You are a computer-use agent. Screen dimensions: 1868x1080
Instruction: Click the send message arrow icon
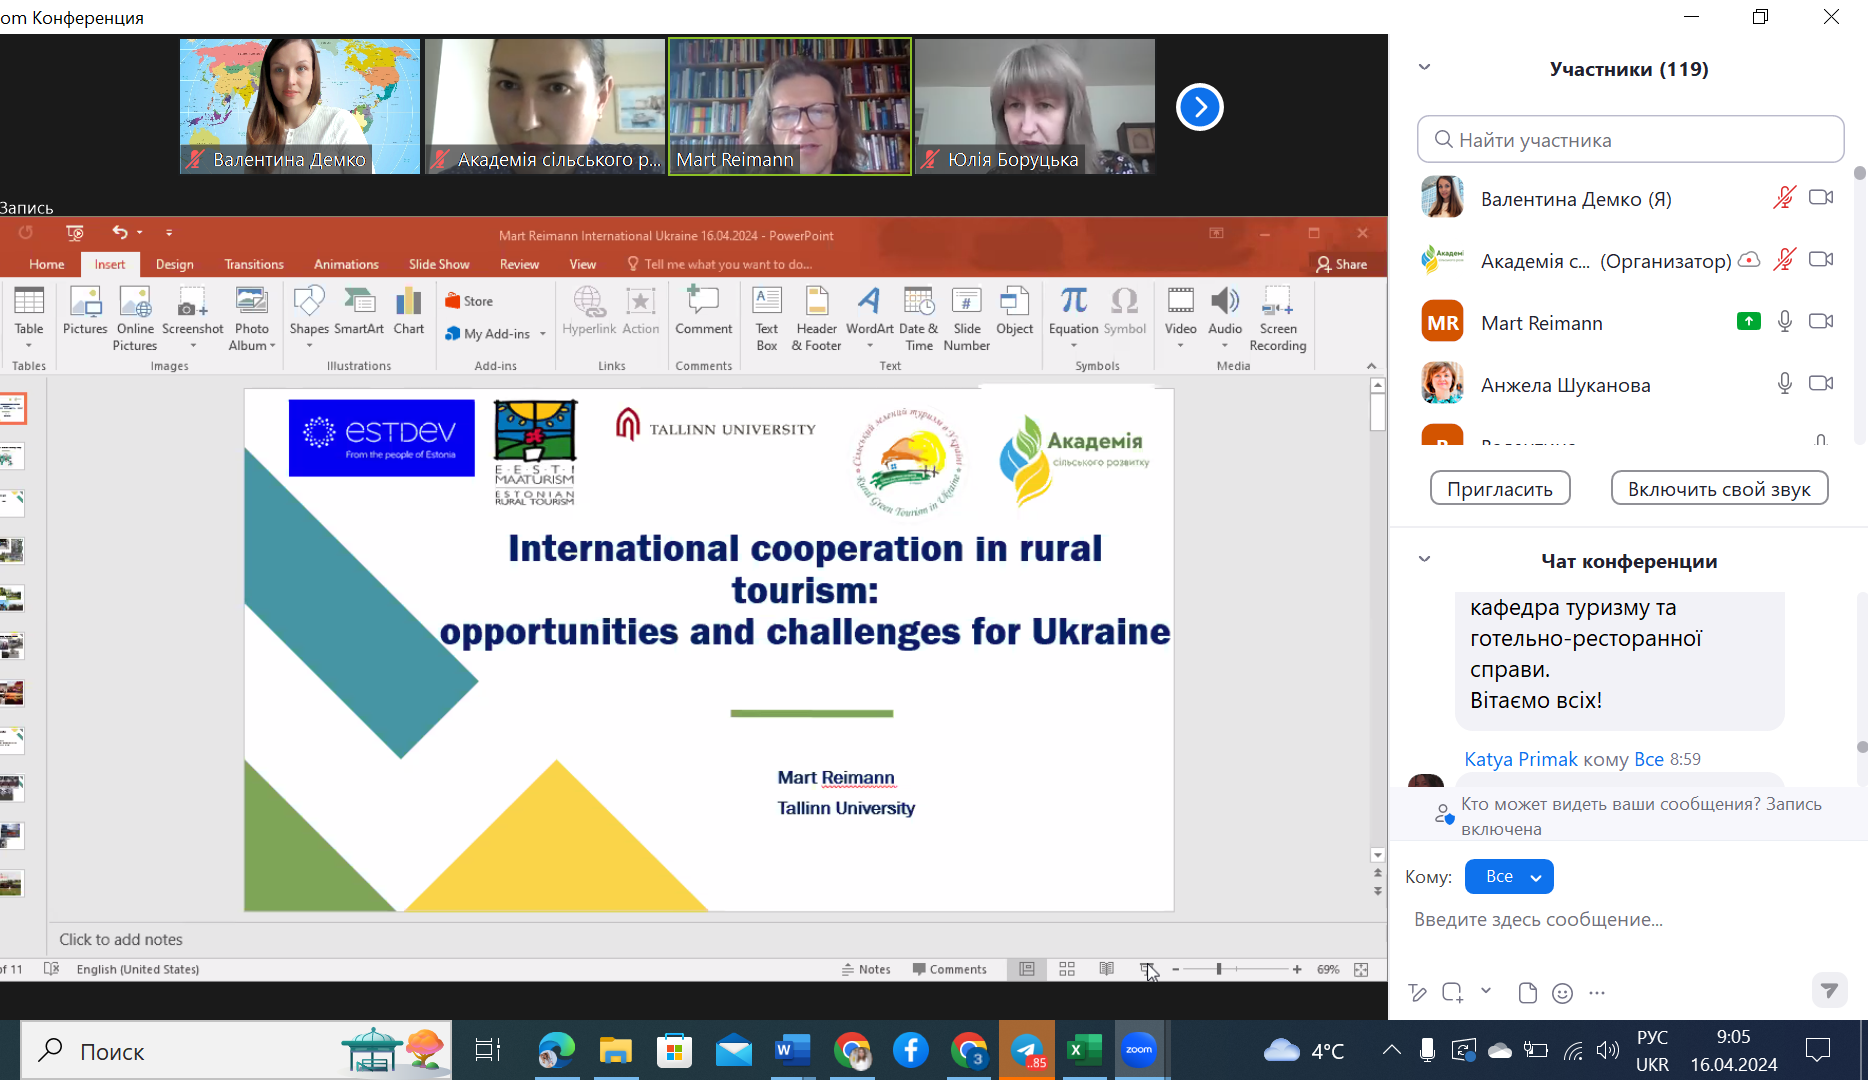pos(1829,990)
